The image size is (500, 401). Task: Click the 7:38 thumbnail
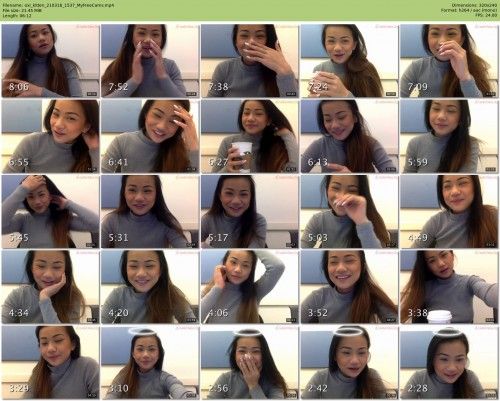tap(250, 60)
